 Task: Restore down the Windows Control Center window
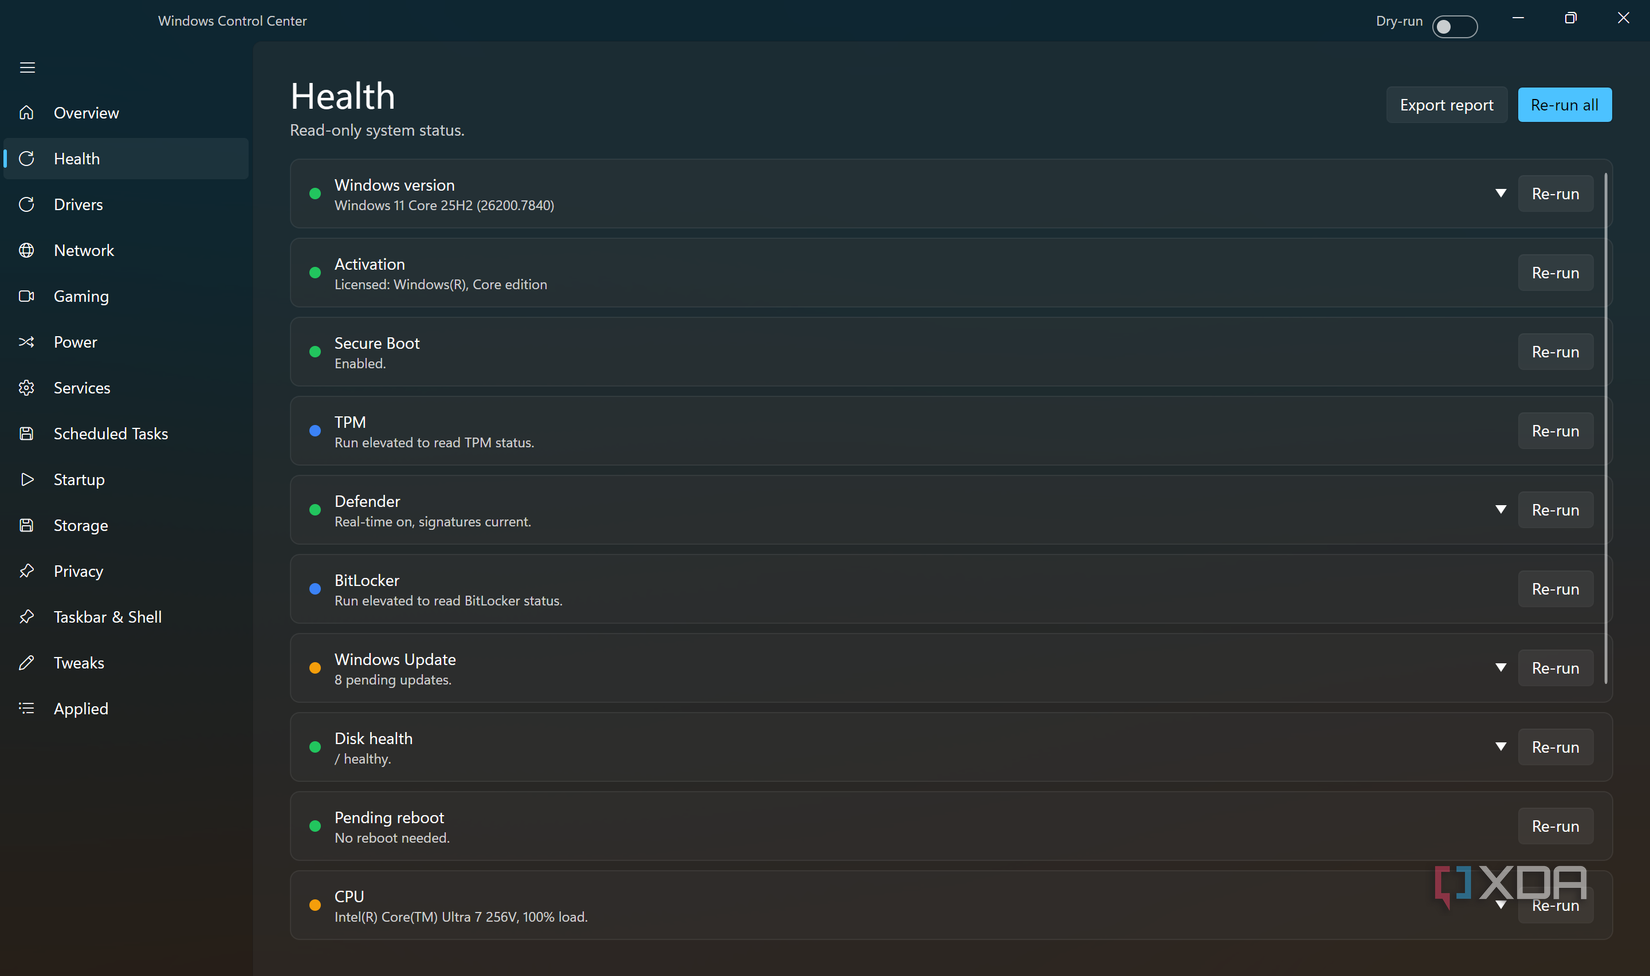click(x=1571, y=18)
